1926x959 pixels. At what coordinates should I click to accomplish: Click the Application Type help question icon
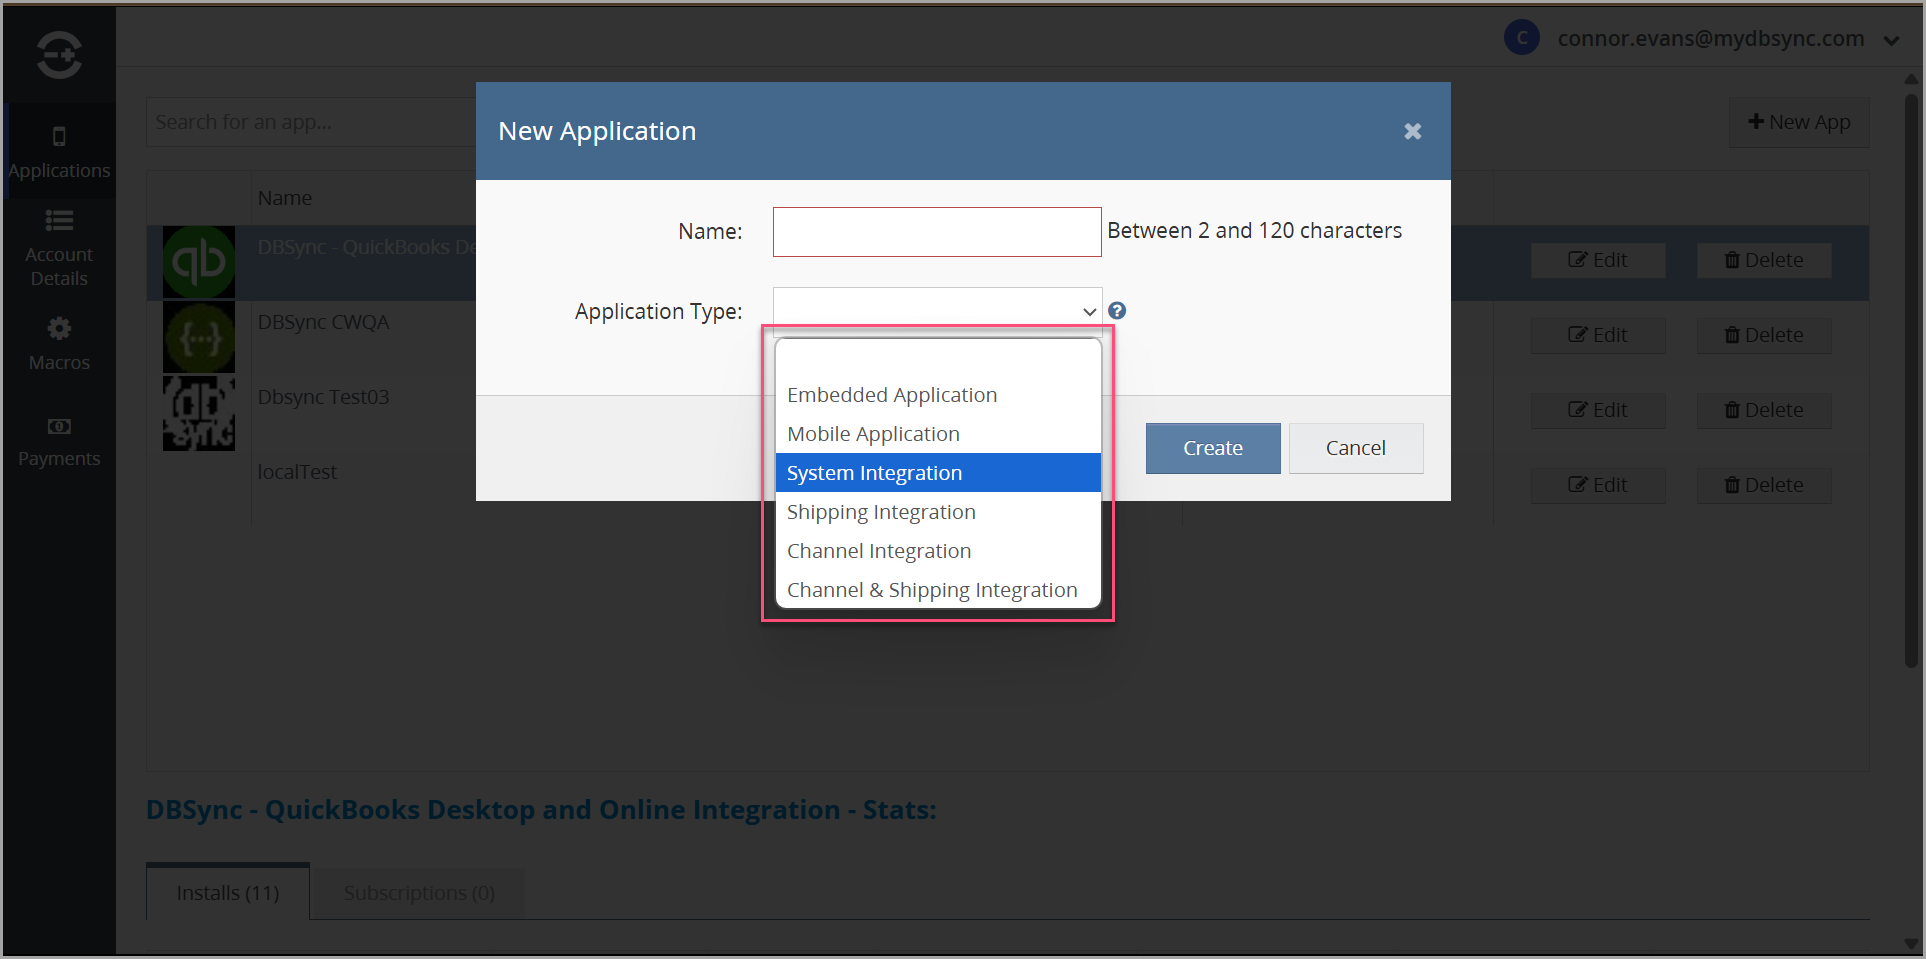pyautogui.click(x=1117, y=311)
